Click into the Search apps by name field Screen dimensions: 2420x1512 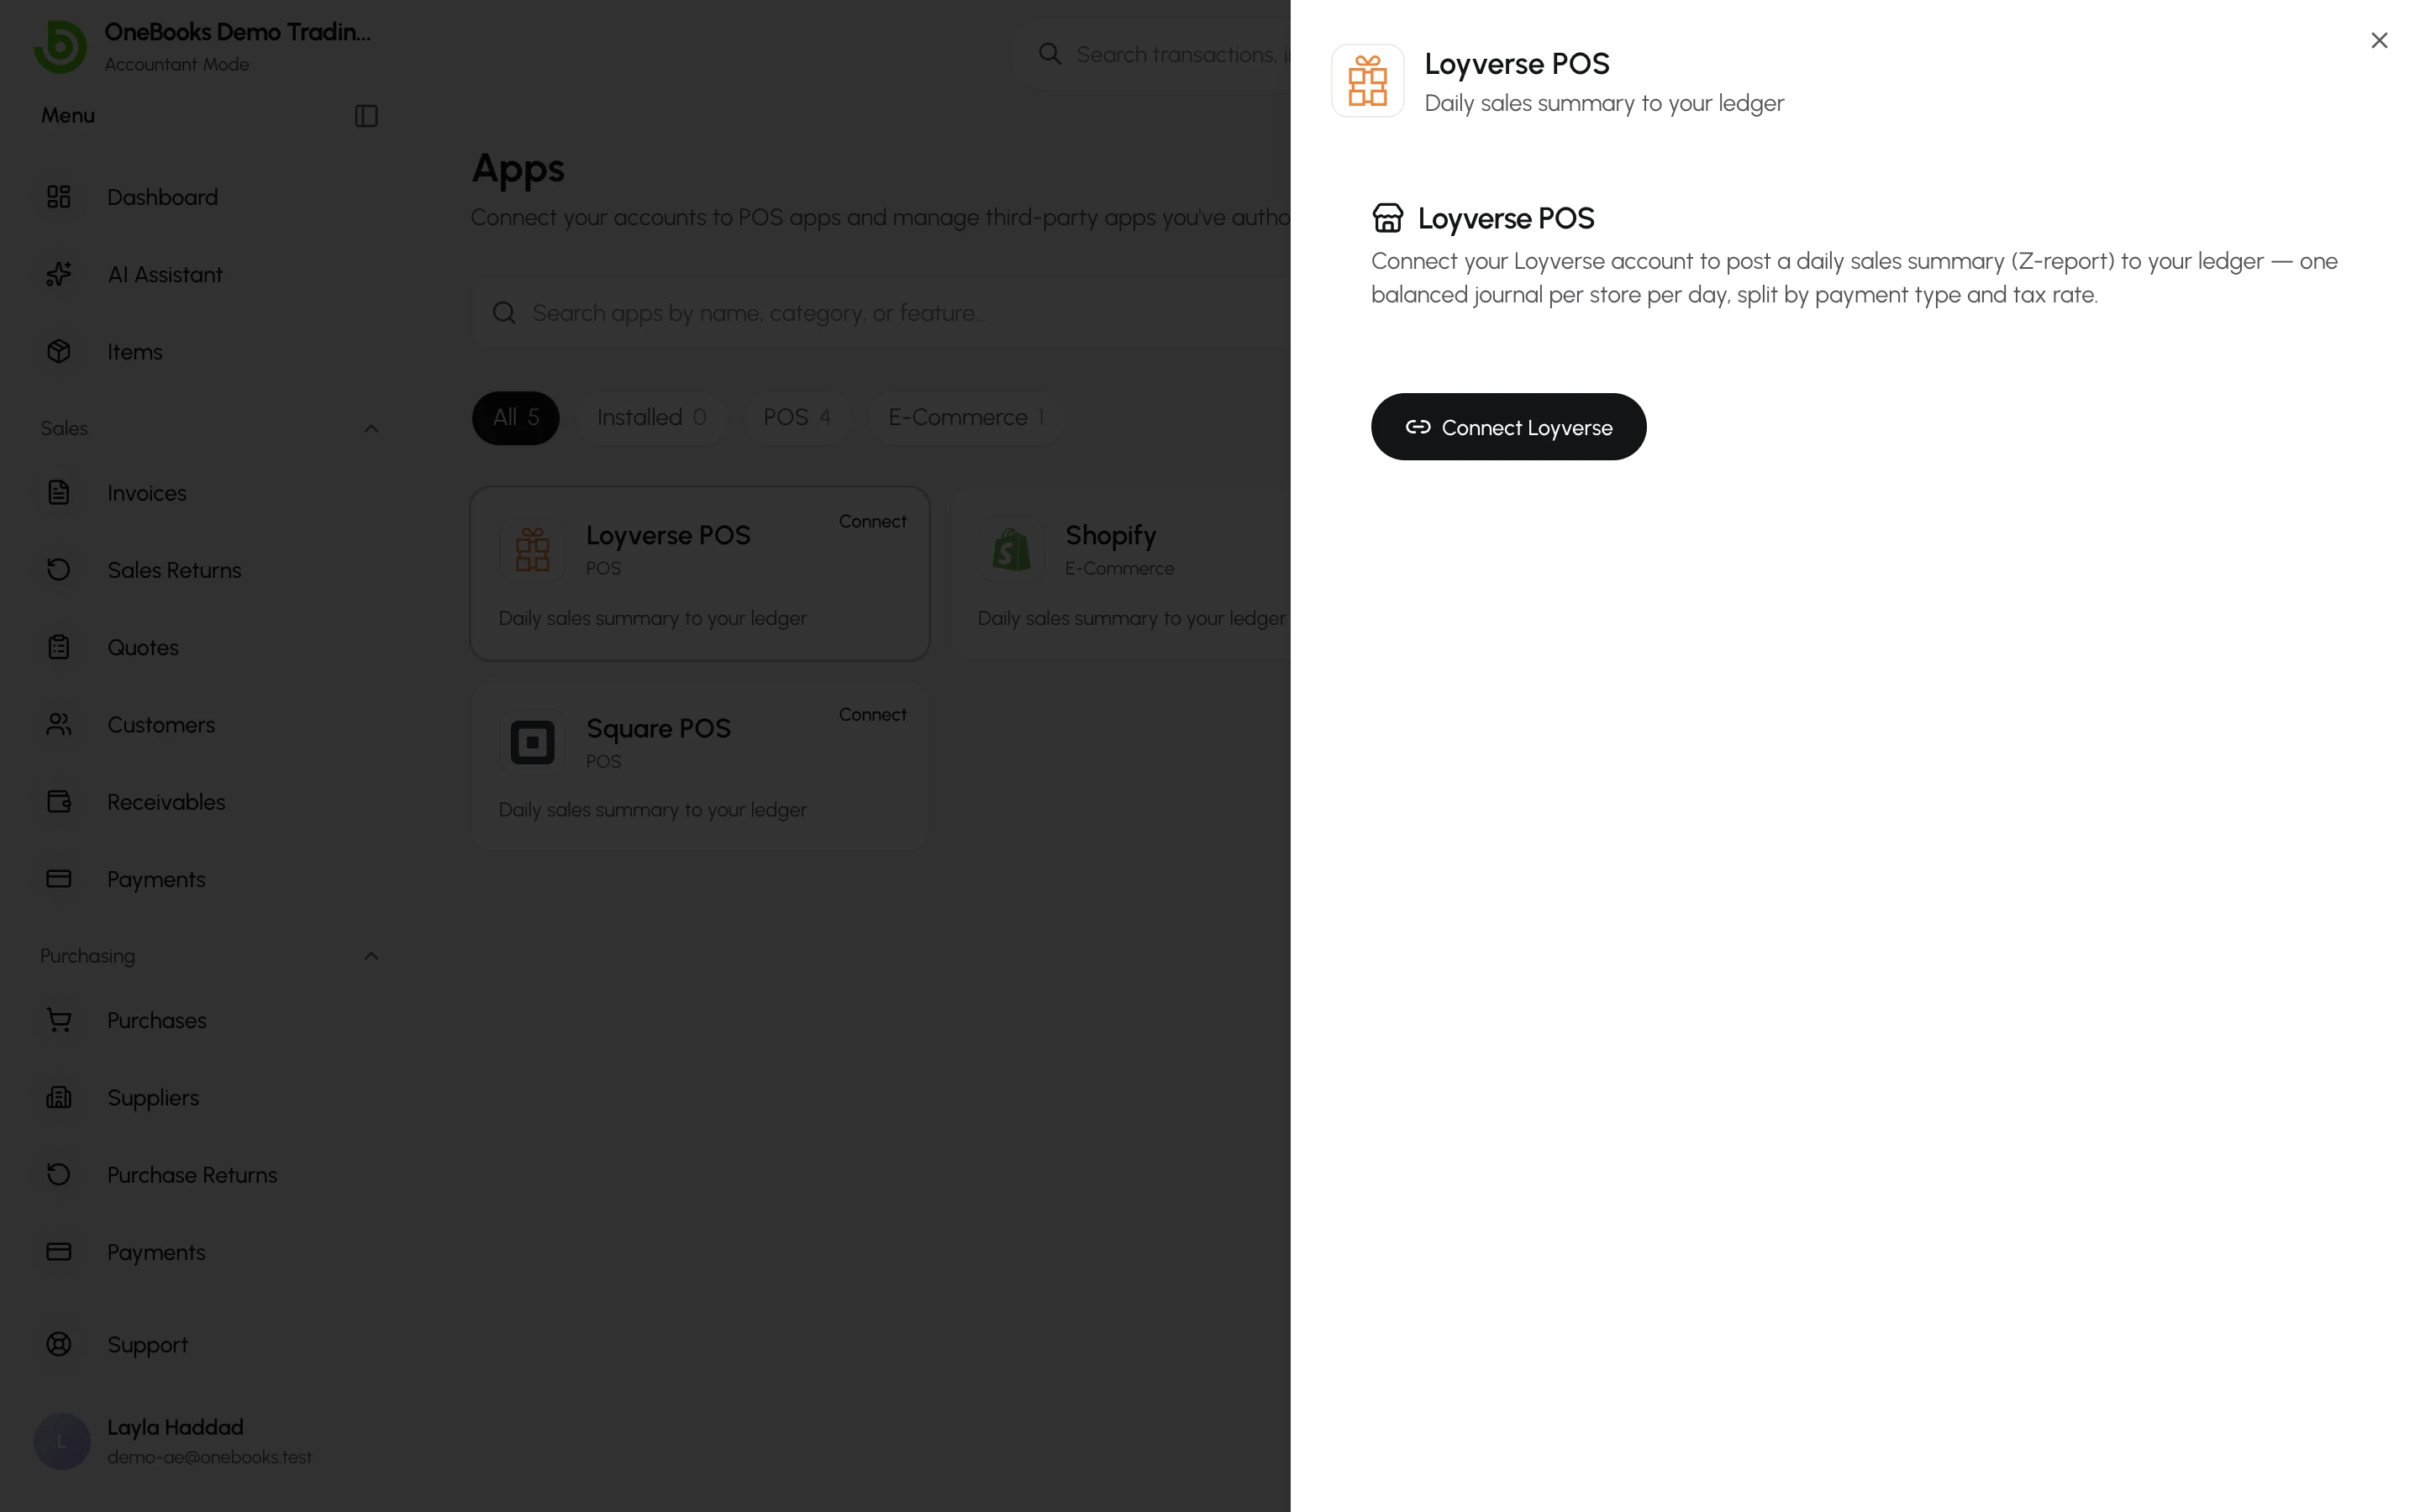[x=880, y=313]
